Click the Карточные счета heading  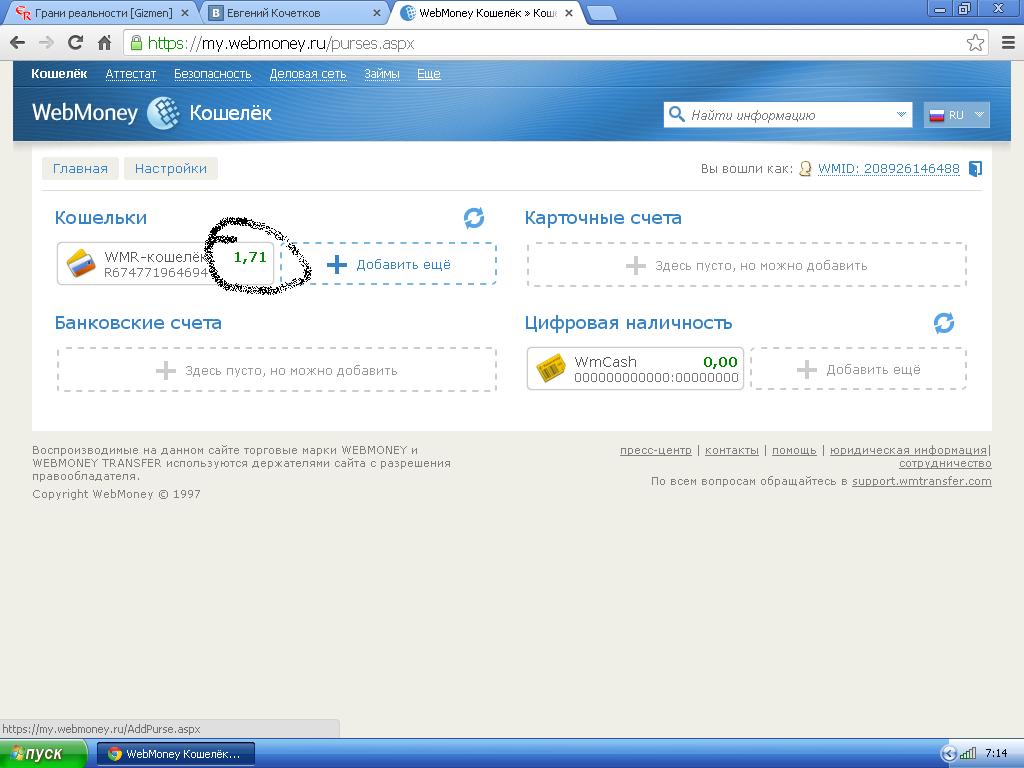point(603,217)
